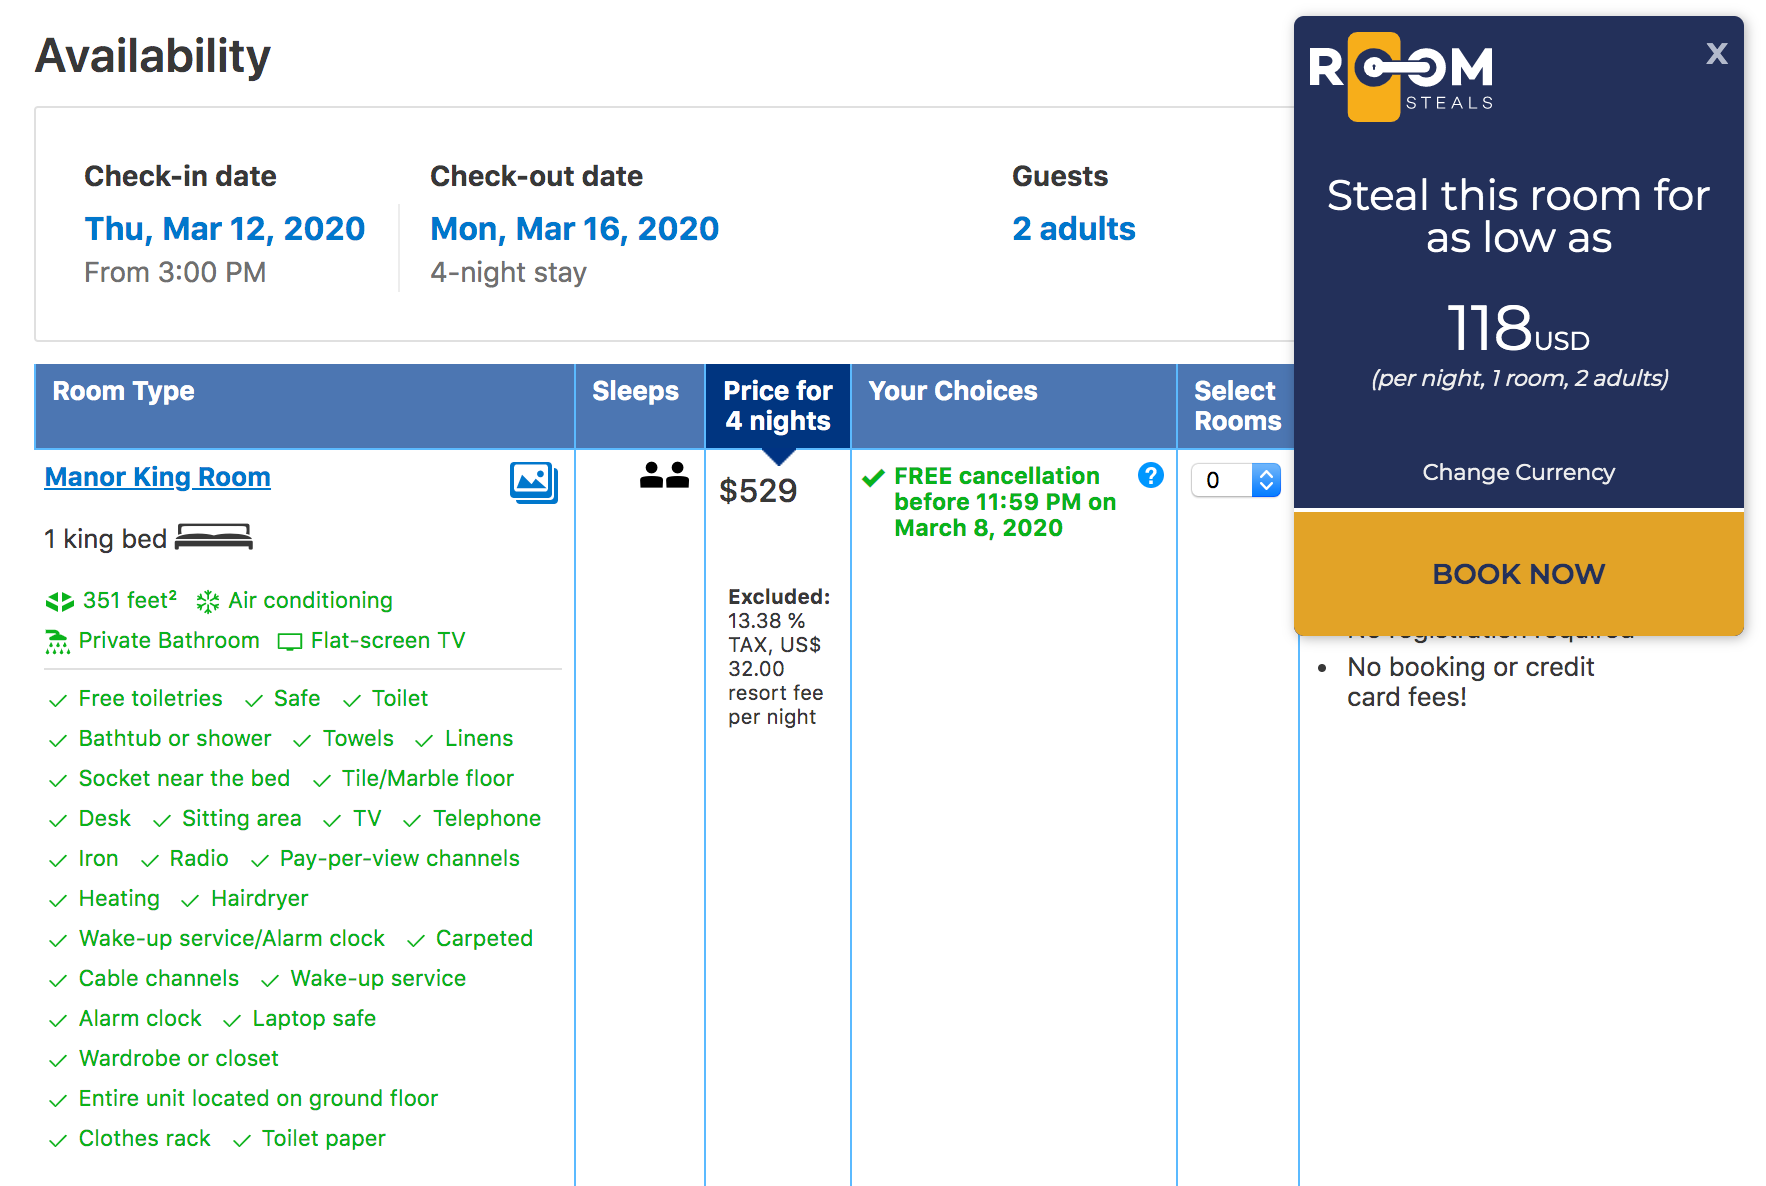Click the air conditioning snowflake icon
This screenshot has height=1186, width=1766.
pos(208,601)
